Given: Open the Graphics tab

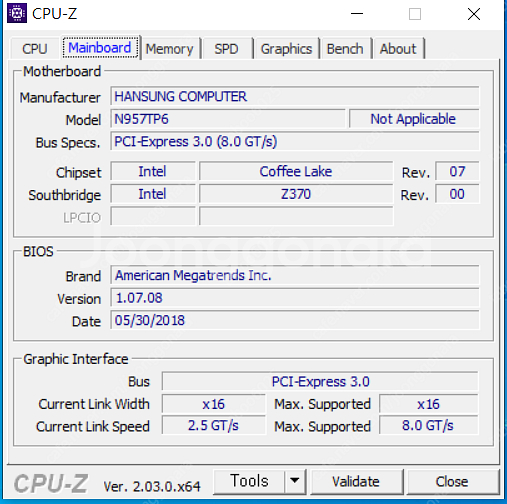Looking at the screenshot, I should coord(286,49).
